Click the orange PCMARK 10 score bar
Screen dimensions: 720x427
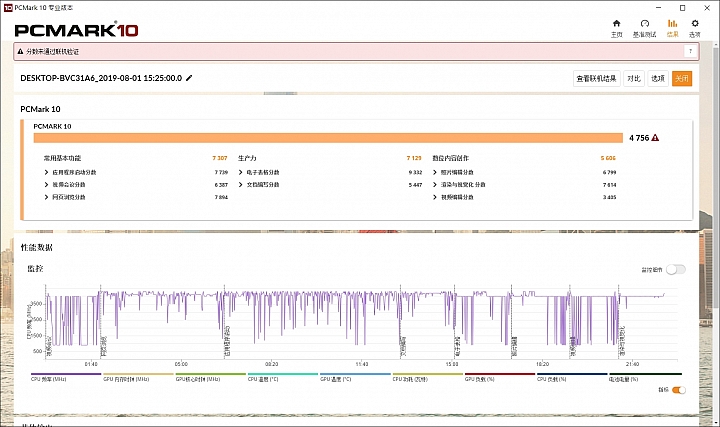[328, 138]
